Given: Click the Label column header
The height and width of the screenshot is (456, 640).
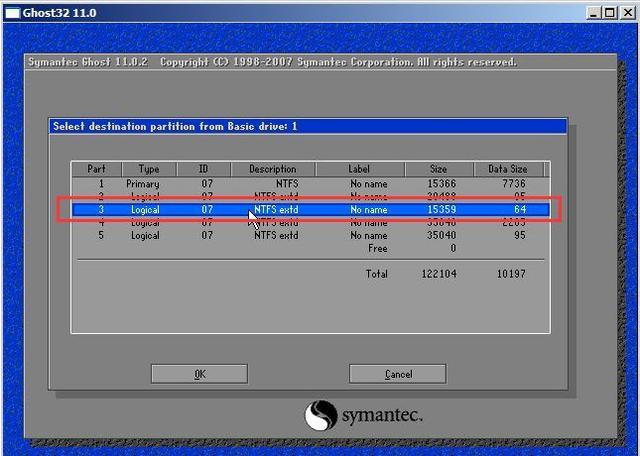Looking at the screenshot, I should click(359, 169).
